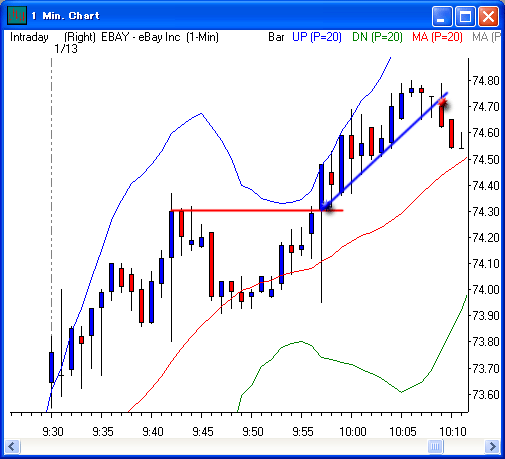Click the 'UP (P=20)' legend label
505x459 pixels.
317,37
